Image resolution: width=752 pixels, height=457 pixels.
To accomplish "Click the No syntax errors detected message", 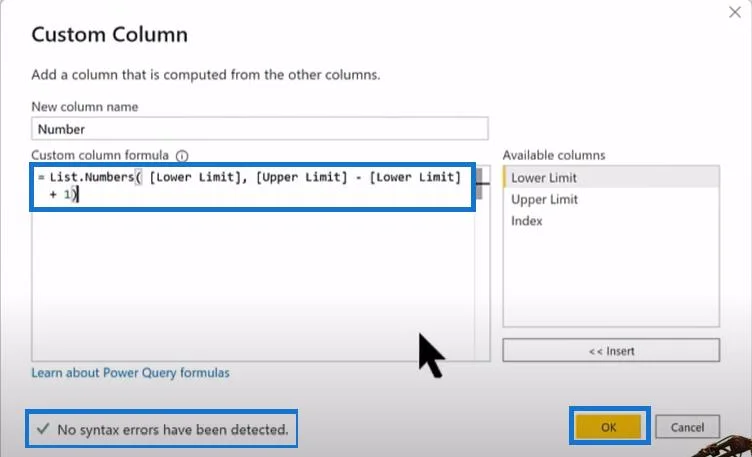I will (173, 429).
